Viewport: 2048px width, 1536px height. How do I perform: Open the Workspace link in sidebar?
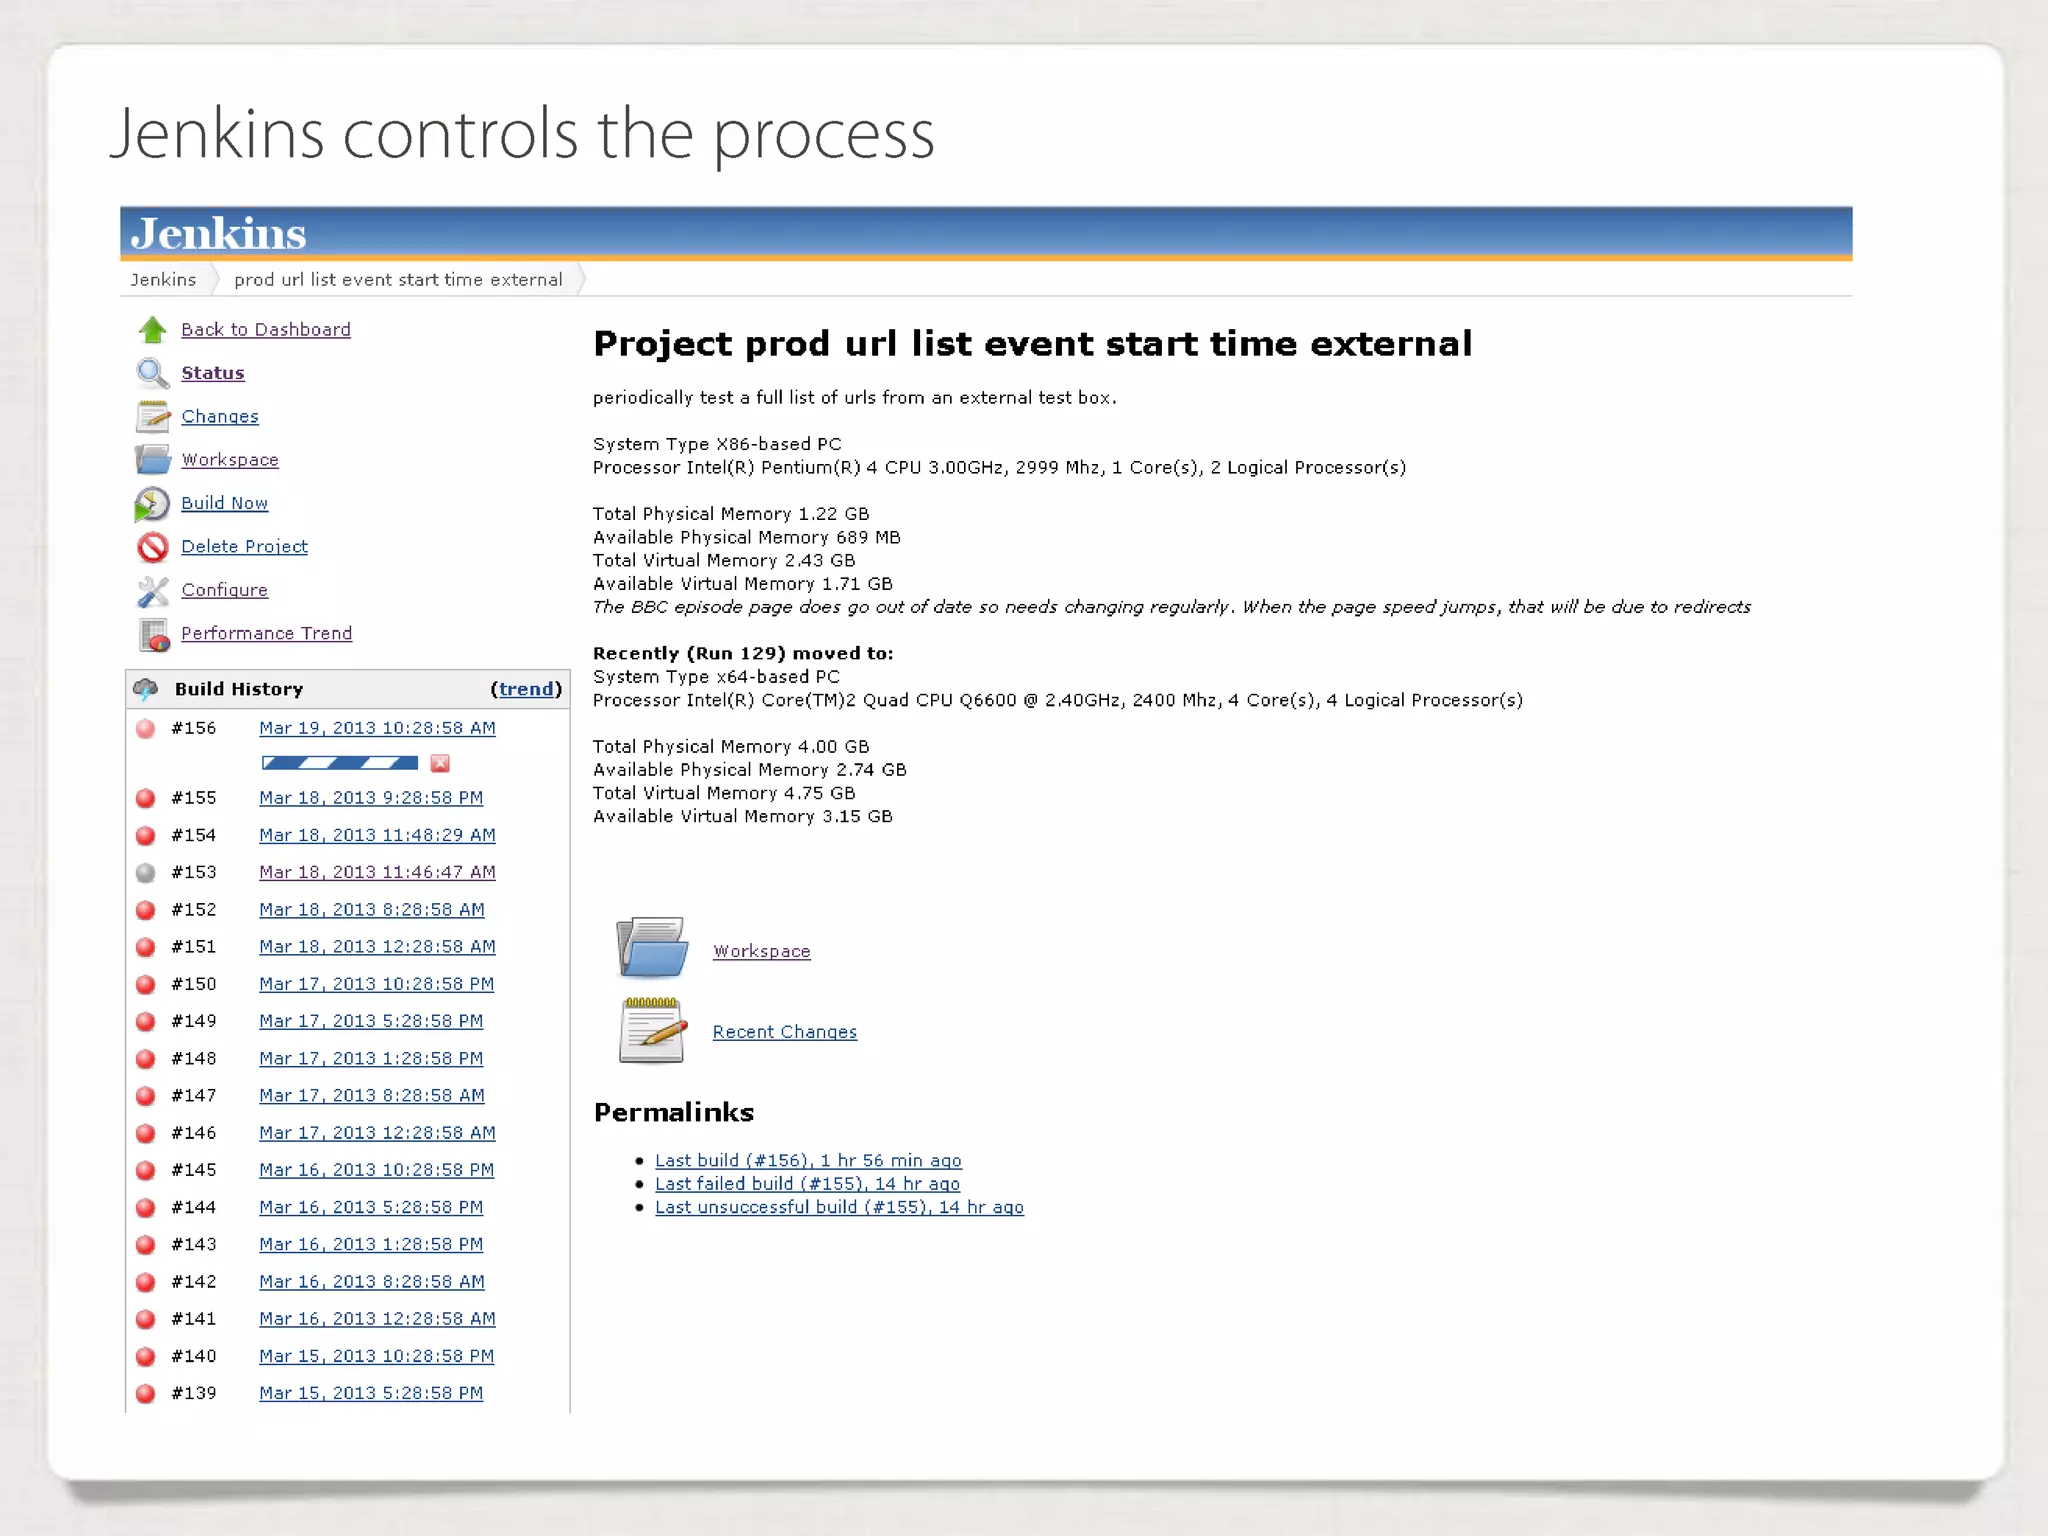click(230, 460)
